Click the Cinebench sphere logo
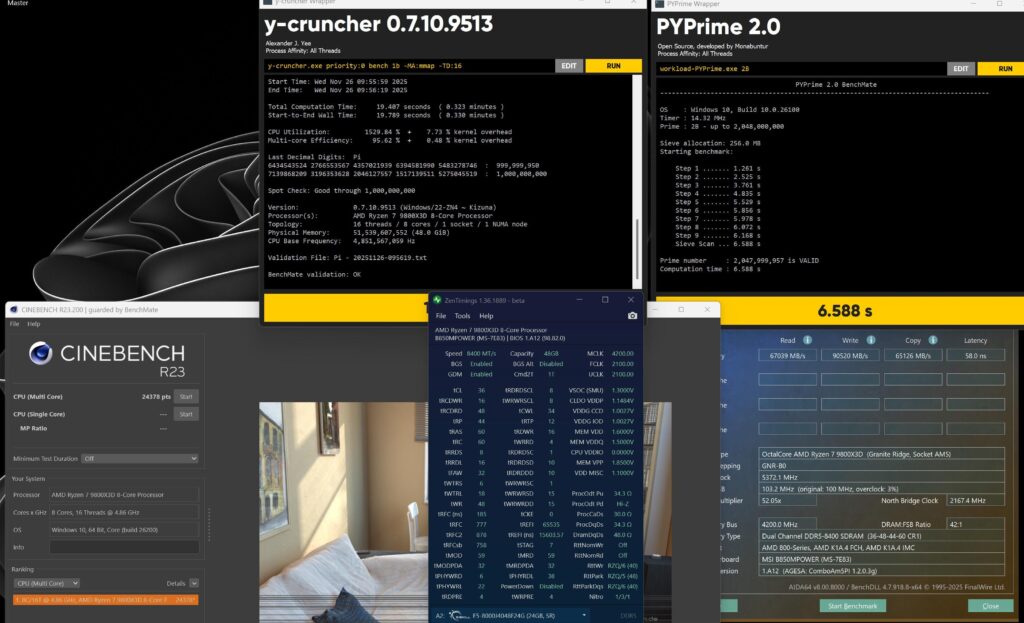 pyautogui.click(x=40, y=353)
